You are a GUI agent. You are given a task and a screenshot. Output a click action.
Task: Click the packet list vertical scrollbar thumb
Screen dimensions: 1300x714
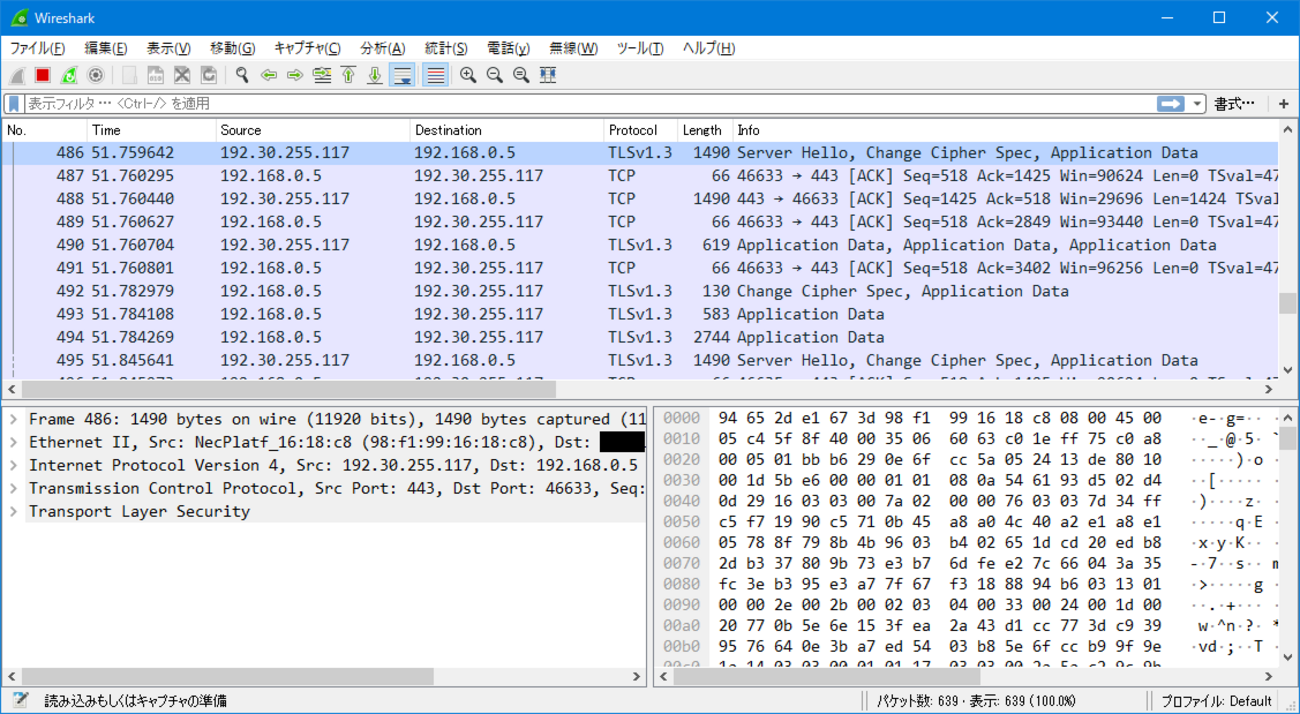(1287, 304)
